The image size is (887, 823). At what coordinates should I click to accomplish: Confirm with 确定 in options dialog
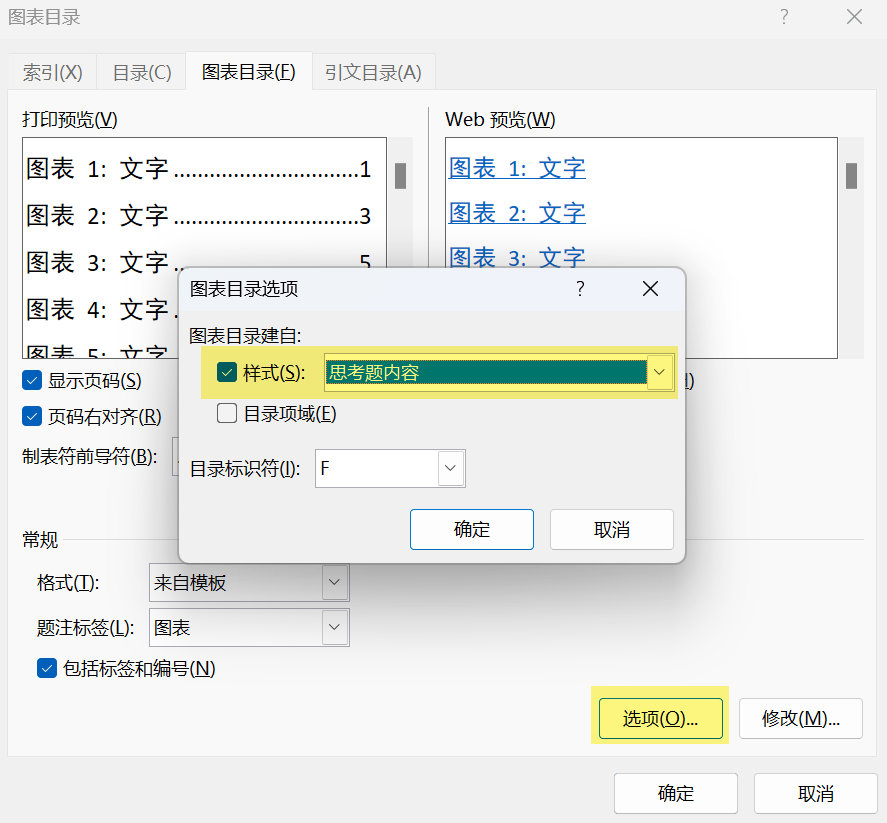472,529
